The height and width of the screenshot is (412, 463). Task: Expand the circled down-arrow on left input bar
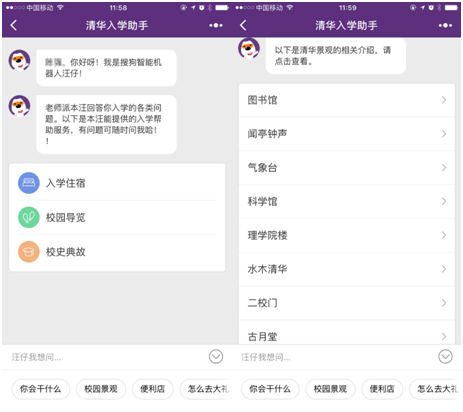click(216, 357)
